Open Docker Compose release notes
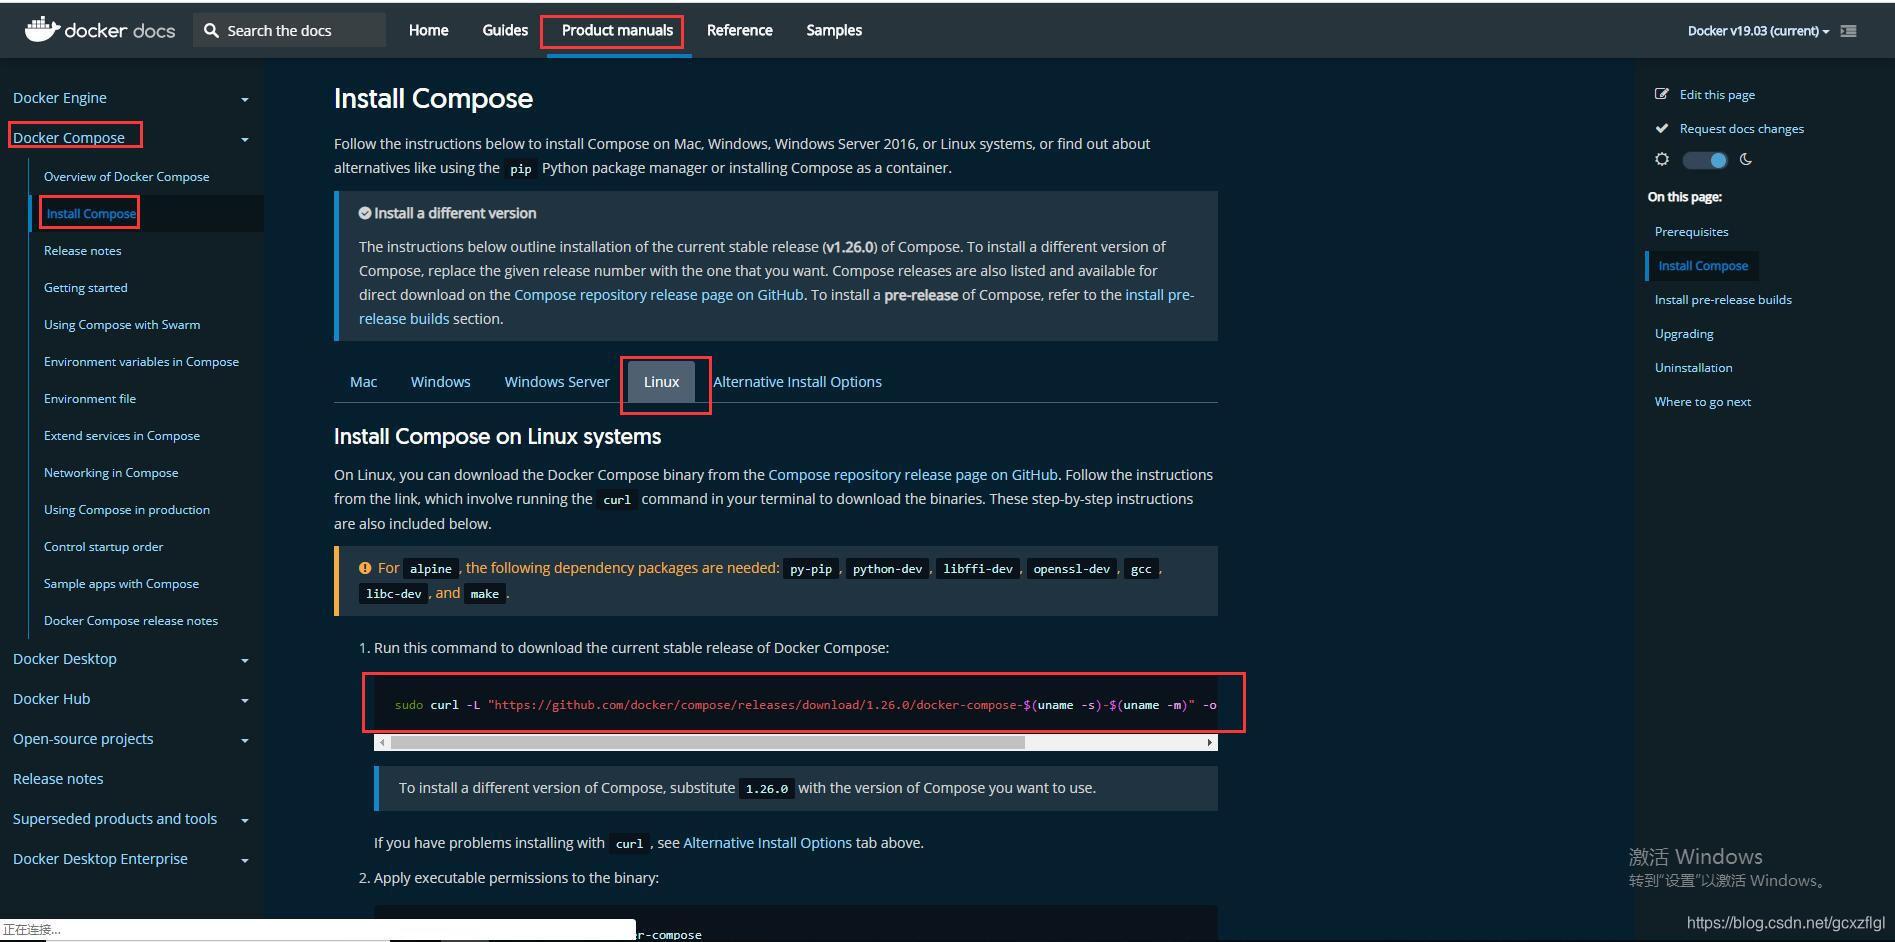Image resolution: width=1895 pixels, height=942 pixels. [x=131, y=621]
